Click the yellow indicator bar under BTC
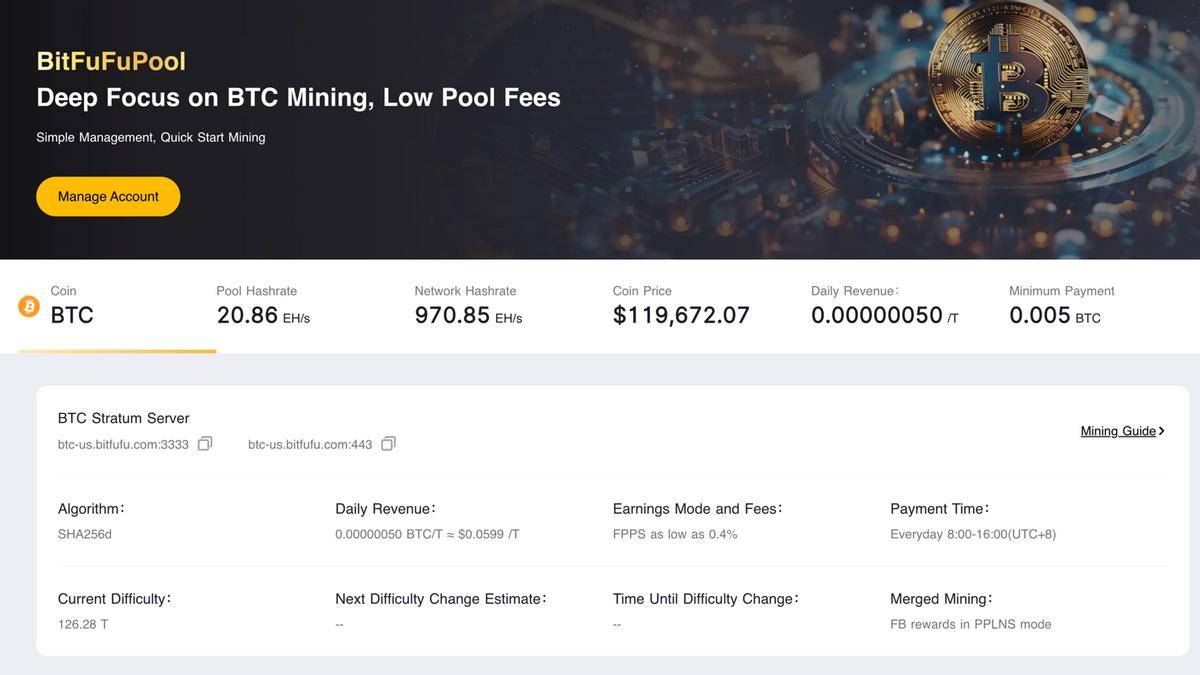 coord(116,352)
